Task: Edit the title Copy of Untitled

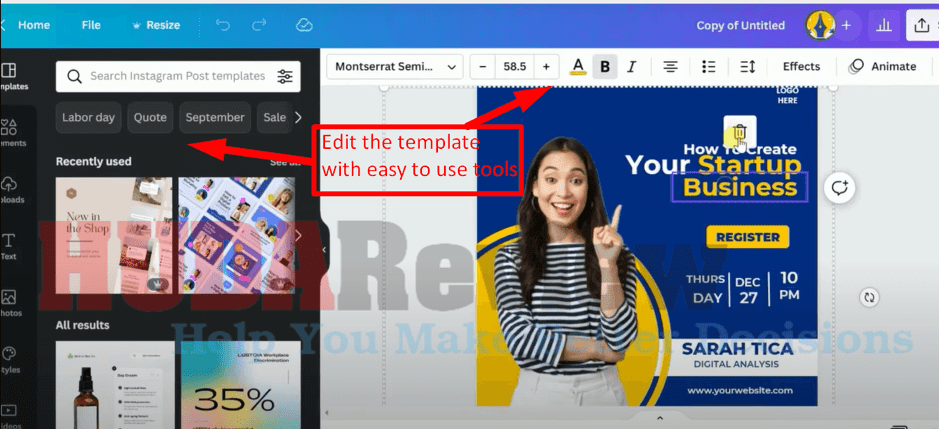Action: tap(740, 25)
